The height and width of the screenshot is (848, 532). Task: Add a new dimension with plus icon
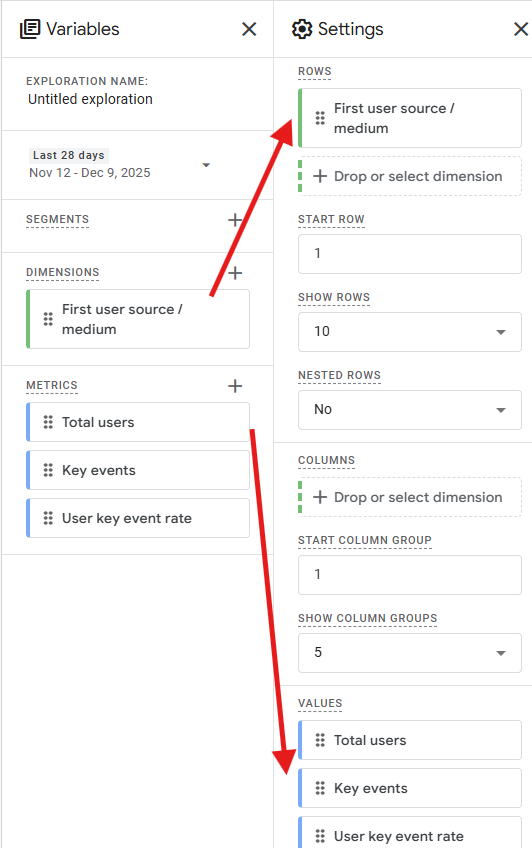(x=235, y=273)
